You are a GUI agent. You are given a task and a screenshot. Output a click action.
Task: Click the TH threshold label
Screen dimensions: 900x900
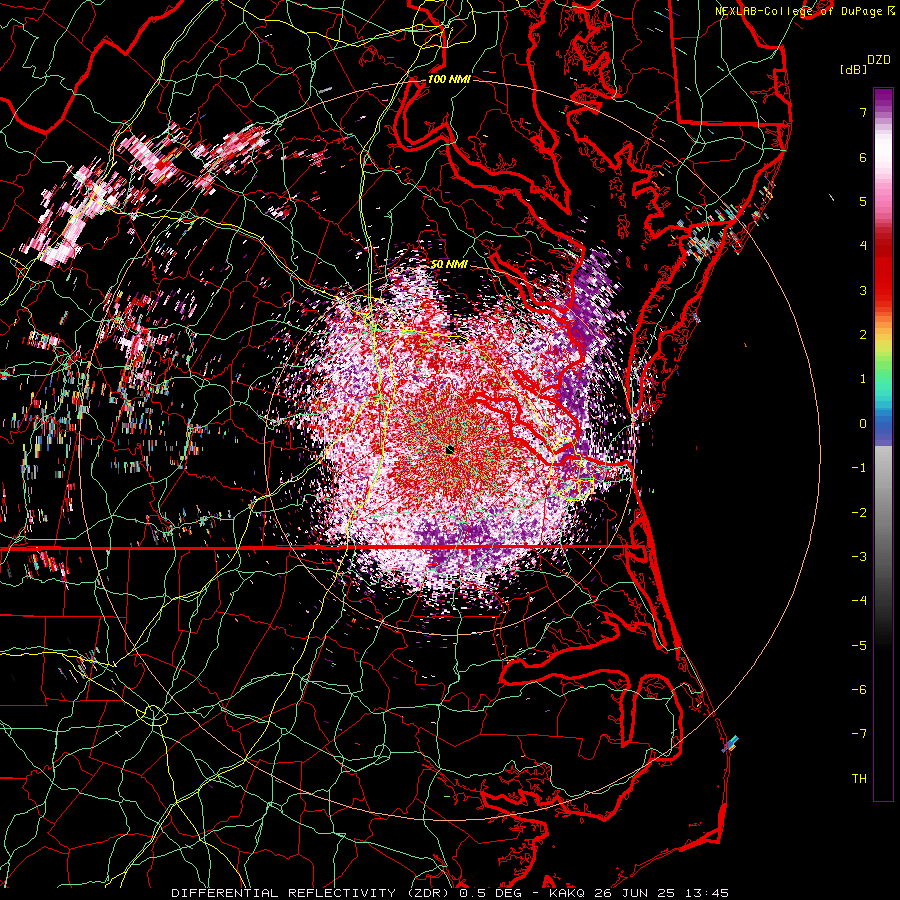(x=859, y=779)
